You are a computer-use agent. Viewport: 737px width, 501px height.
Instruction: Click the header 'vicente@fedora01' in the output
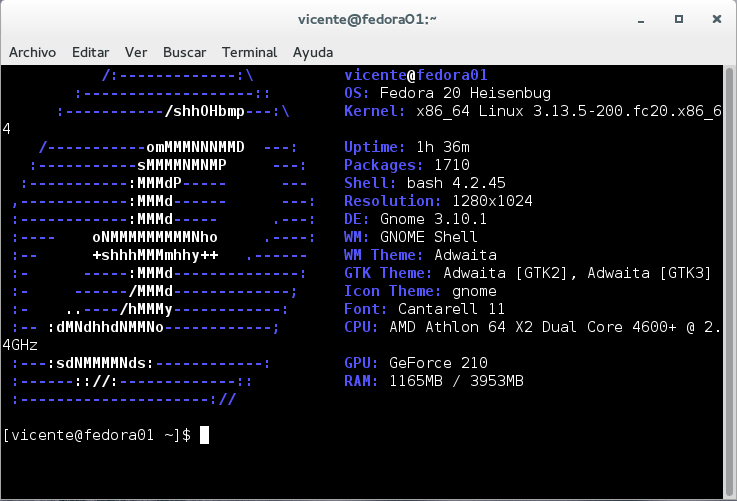pyautogui.click(x=416, y=75)
